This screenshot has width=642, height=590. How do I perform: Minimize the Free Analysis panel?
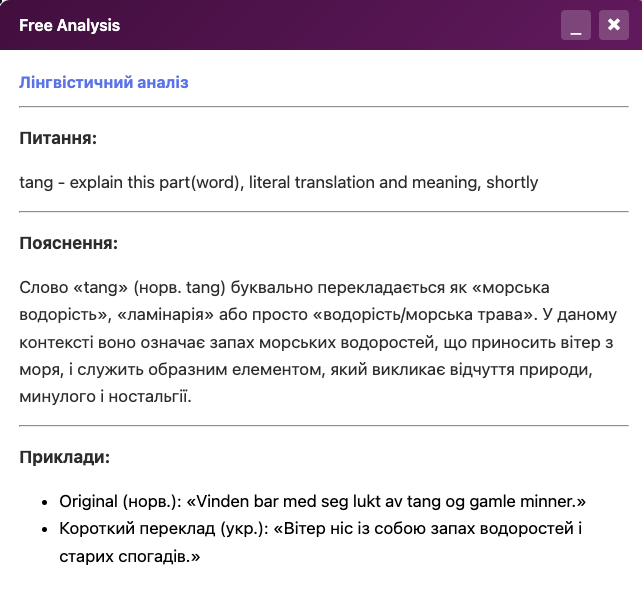pos(576,25)
